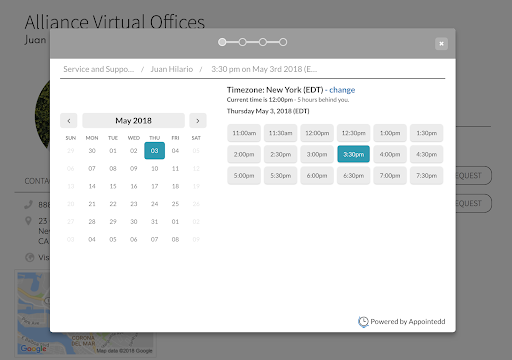Click the fourth progress step circle

point(283,42)
